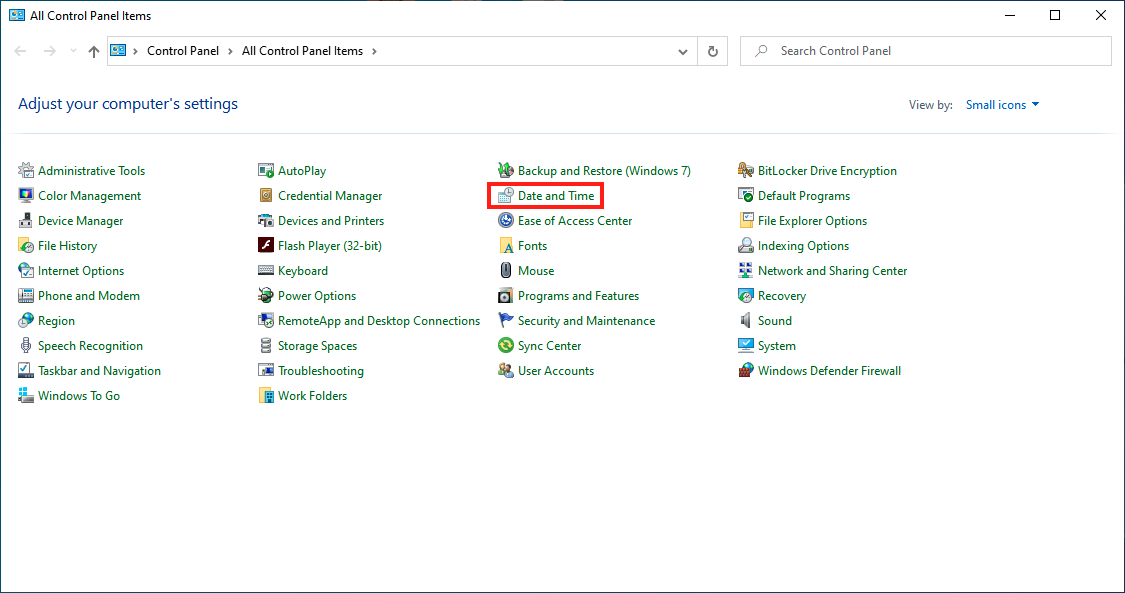Click the Flash Player icon
The width and height of the screenshot is (1125, 593).
coord(266,246)
